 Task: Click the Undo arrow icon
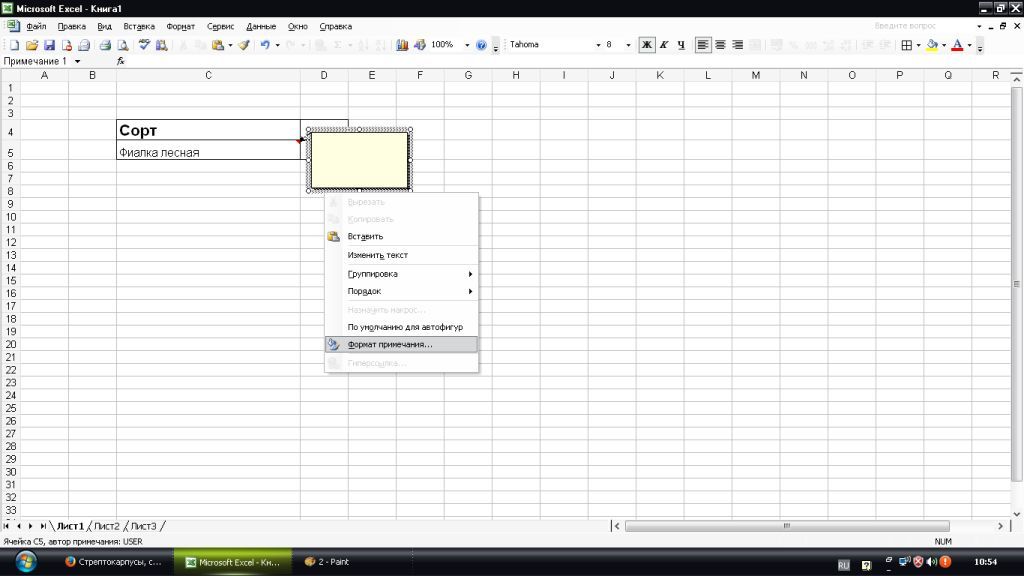click(x=265, y=45)
